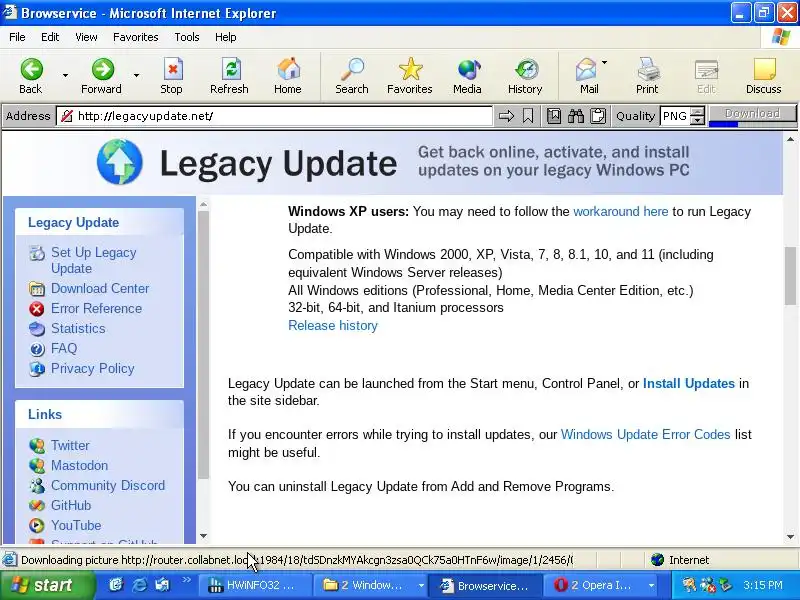This screenshot has width=800, height=600.
Task: Click the bookmark ribbon icon in address row
Action: [x=528, y=116]
